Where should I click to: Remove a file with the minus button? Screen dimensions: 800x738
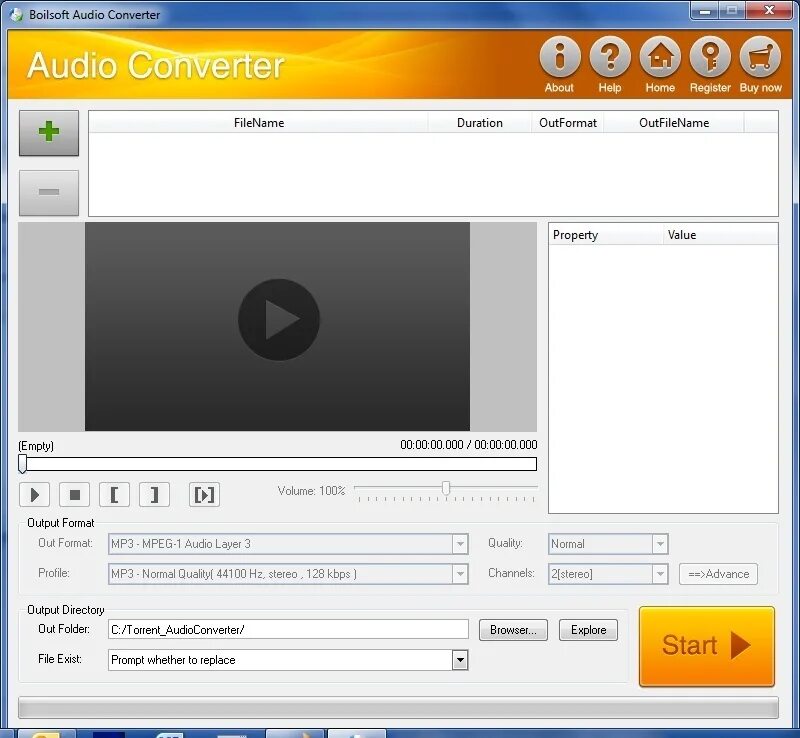(49, 192)
